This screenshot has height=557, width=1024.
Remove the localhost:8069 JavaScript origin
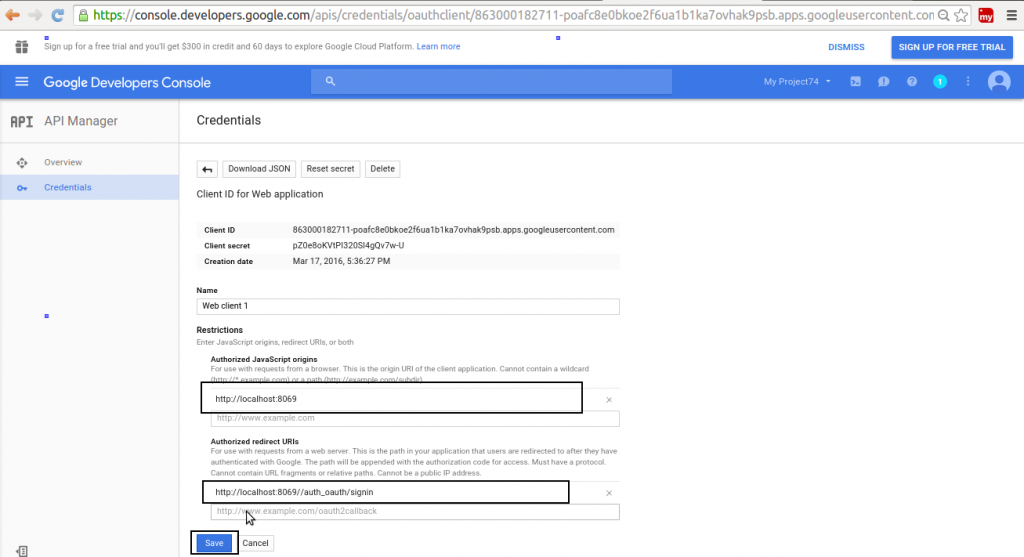coord(609,400)
